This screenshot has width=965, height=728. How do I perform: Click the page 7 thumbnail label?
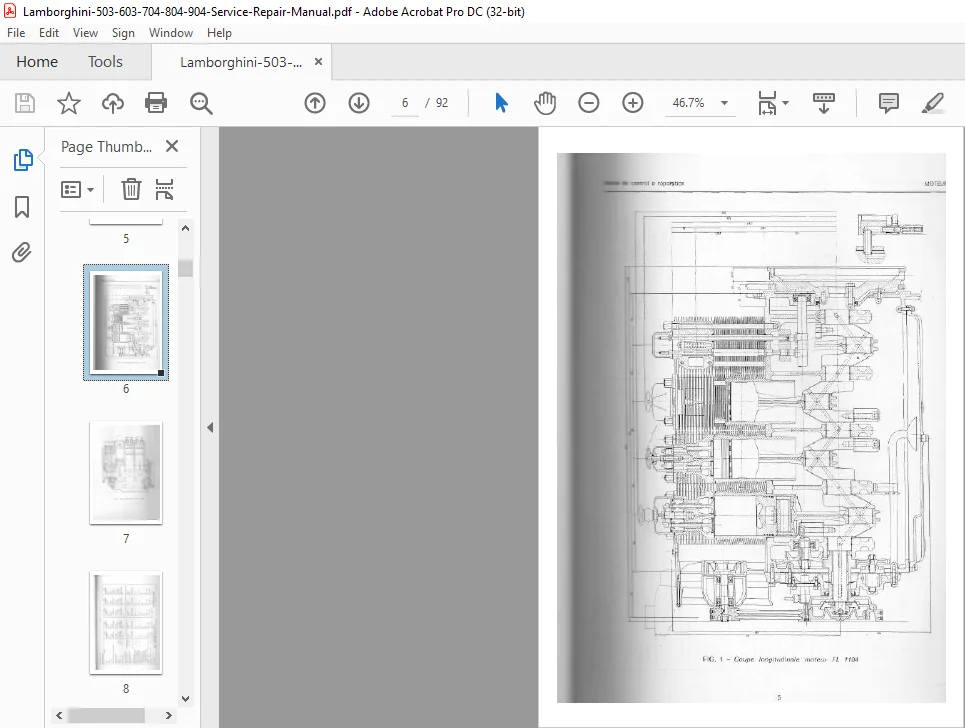[x=126, y=539]
